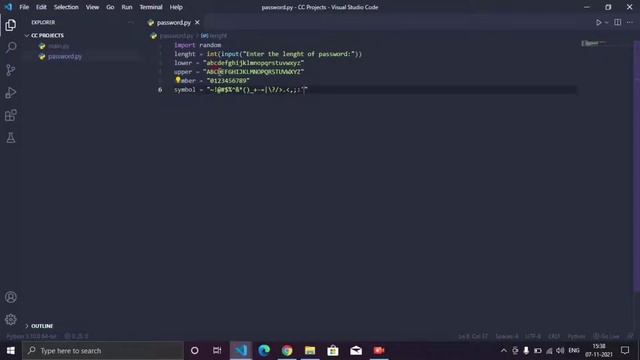Click the network icon in system tray

coord(549,351)
